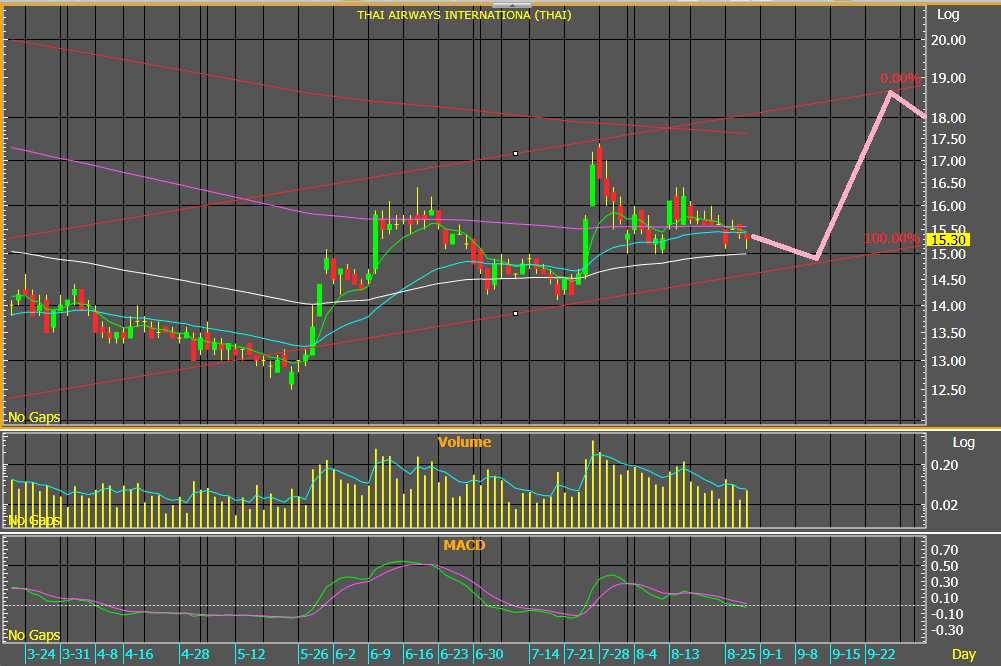
Task: Select the 7-21 date marker
Action: point(580,655)
